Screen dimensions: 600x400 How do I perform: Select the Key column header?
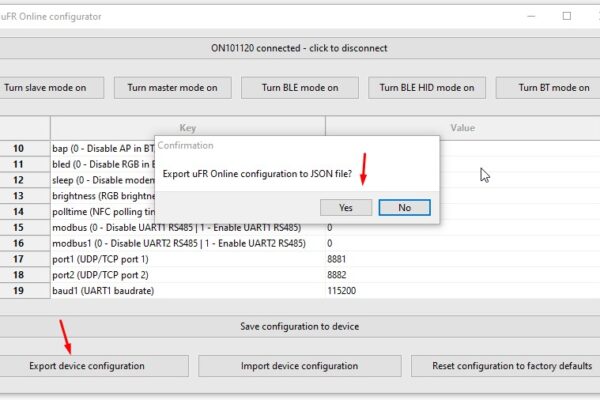point(188,128)
